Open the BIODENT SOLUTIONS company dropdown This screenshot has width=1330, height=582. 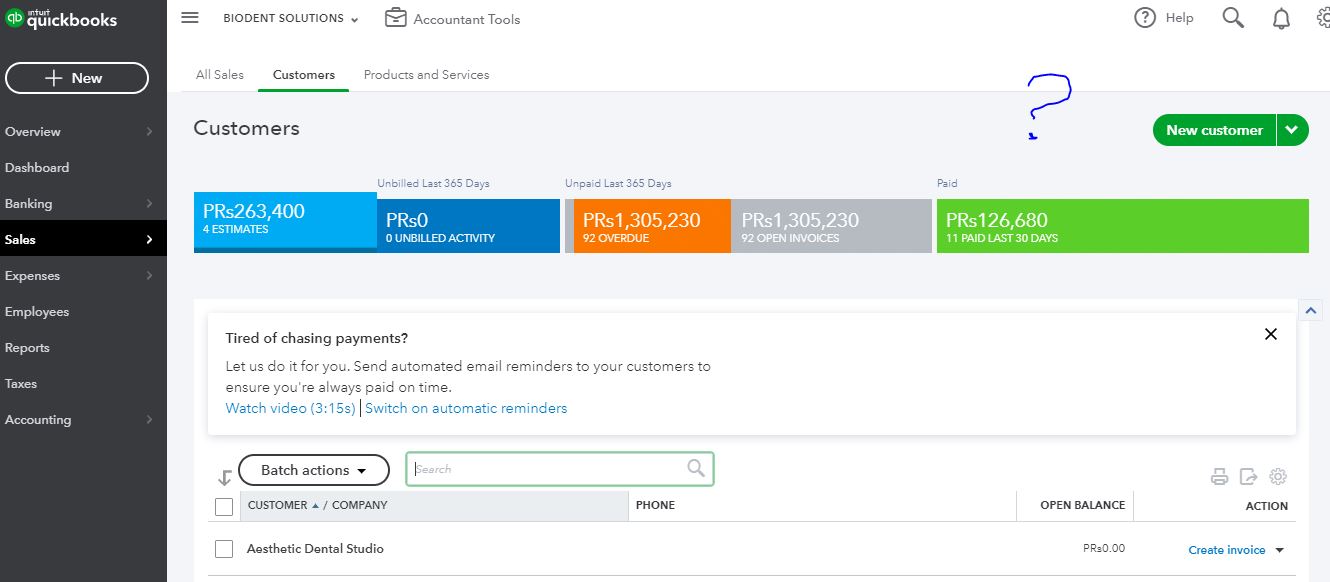290,18
